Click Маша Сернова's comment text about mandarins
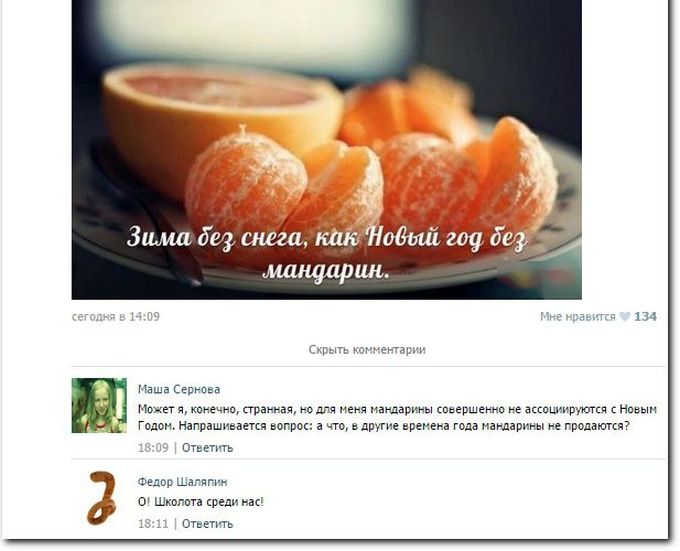 (x=397, y=417)
